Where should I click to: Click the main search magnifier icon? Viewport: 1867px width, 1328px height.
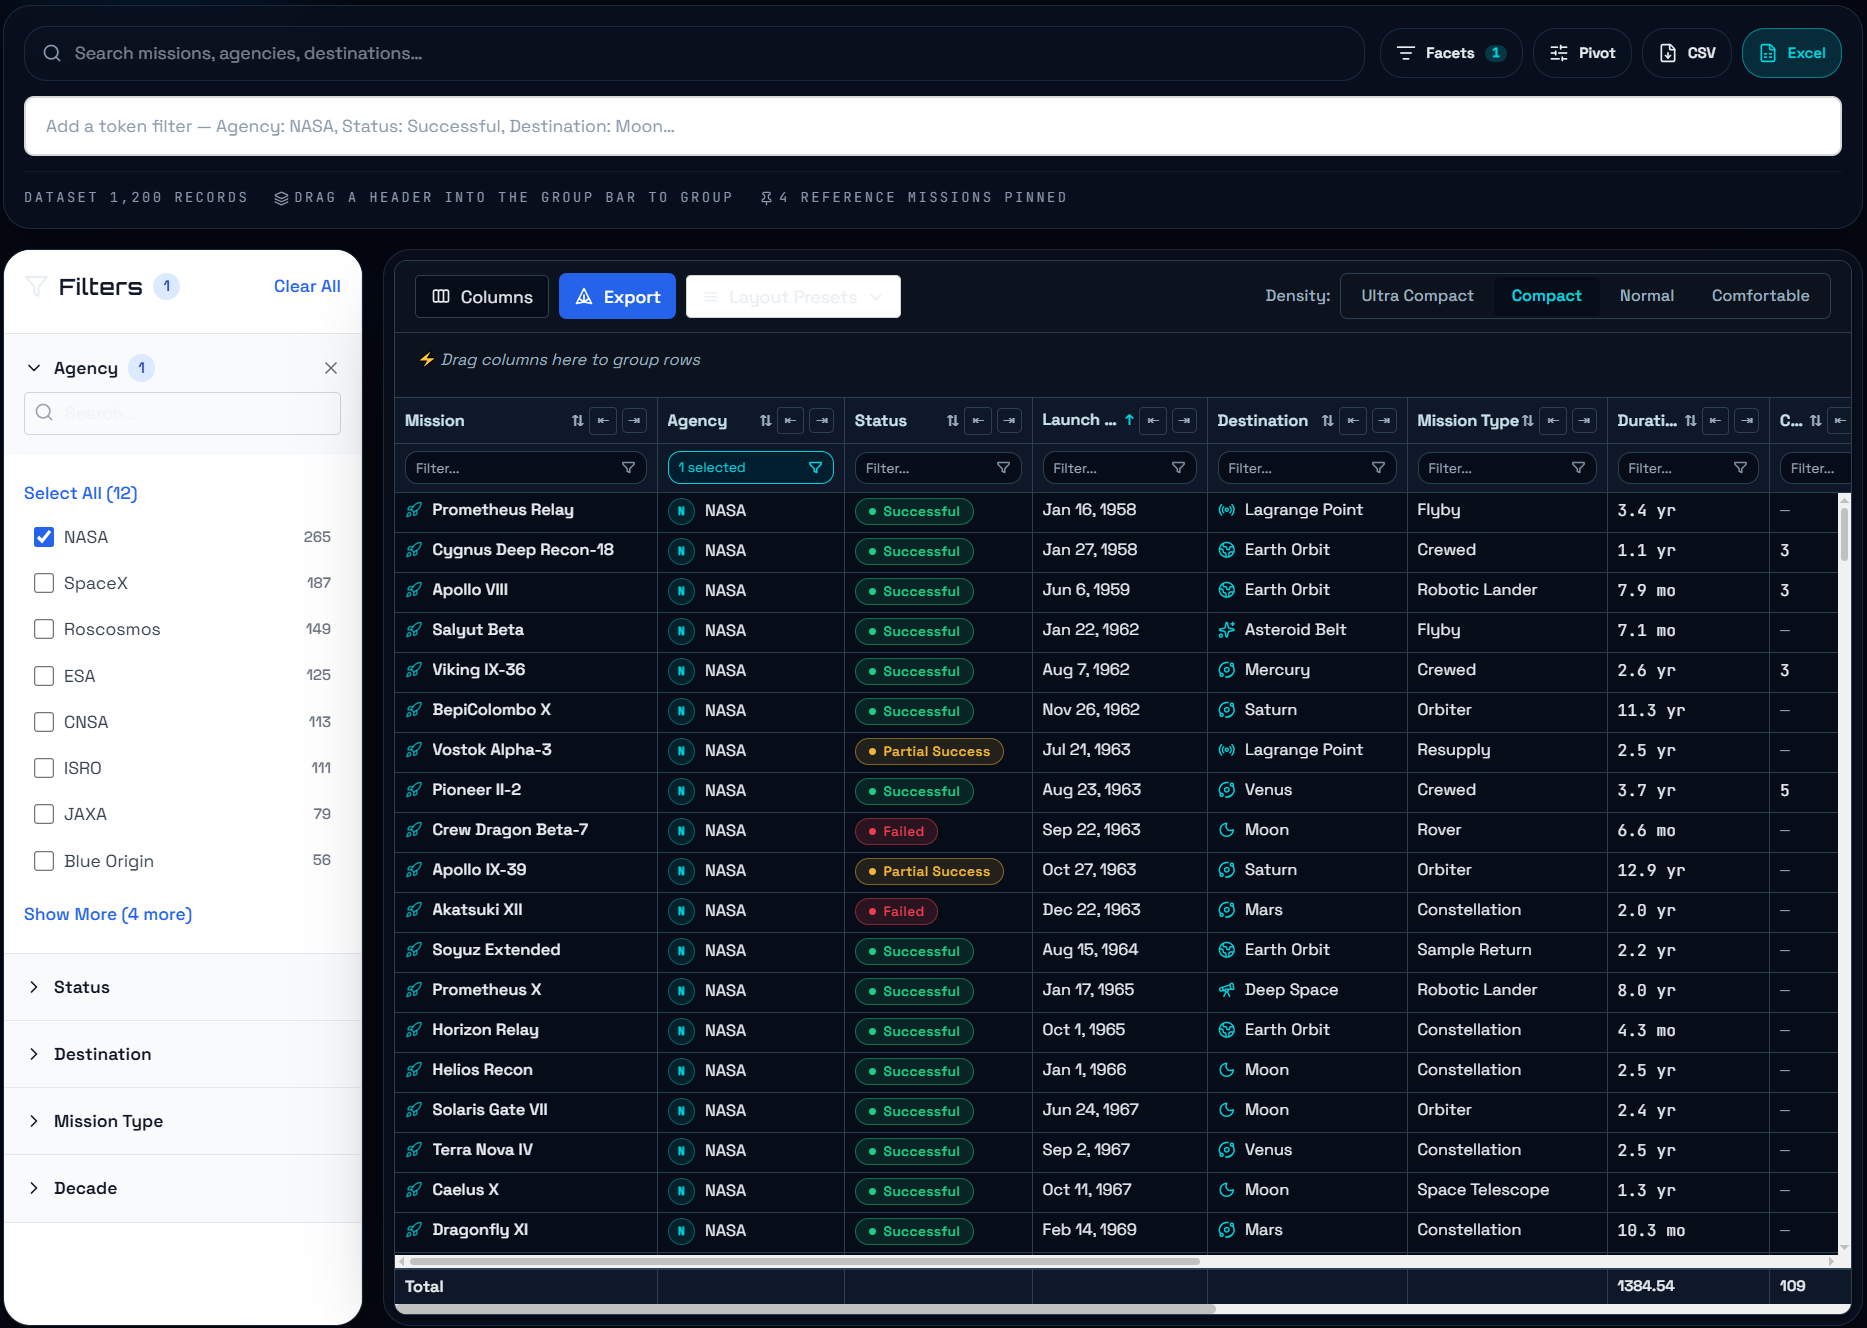click(52, 53)
